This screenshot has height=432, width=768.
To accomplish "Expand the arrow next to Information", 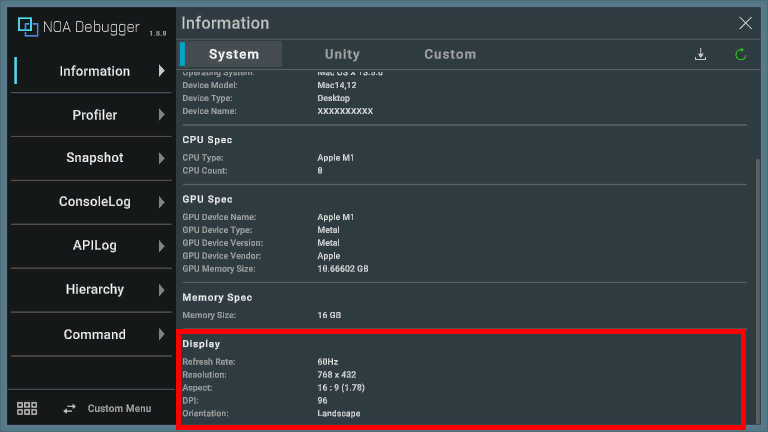I will tap(162, 71).
